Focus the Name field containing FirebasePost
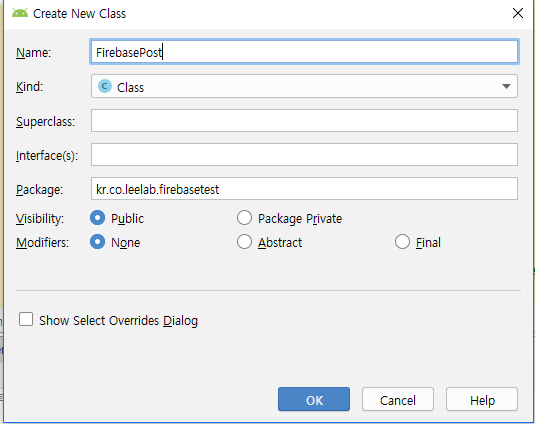The image size is (535, 424). pos(304,52)
